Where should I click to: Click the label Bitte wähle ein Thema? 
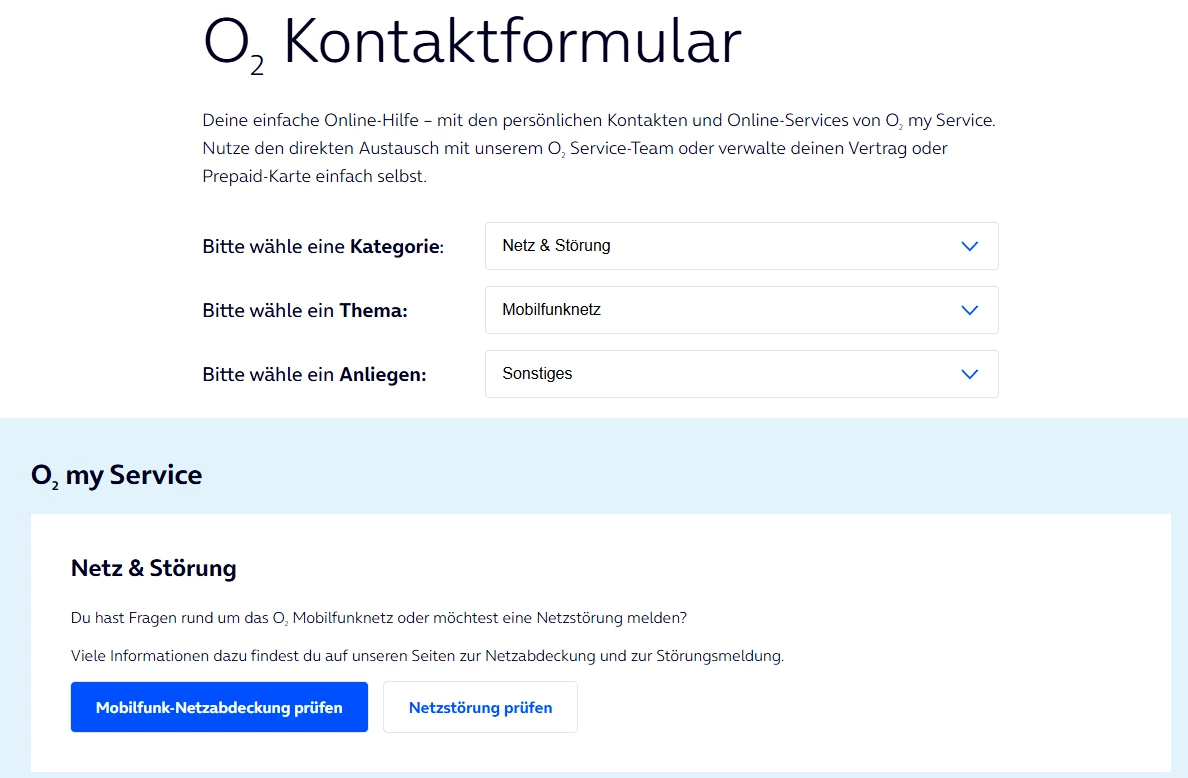tap(305, 311)
